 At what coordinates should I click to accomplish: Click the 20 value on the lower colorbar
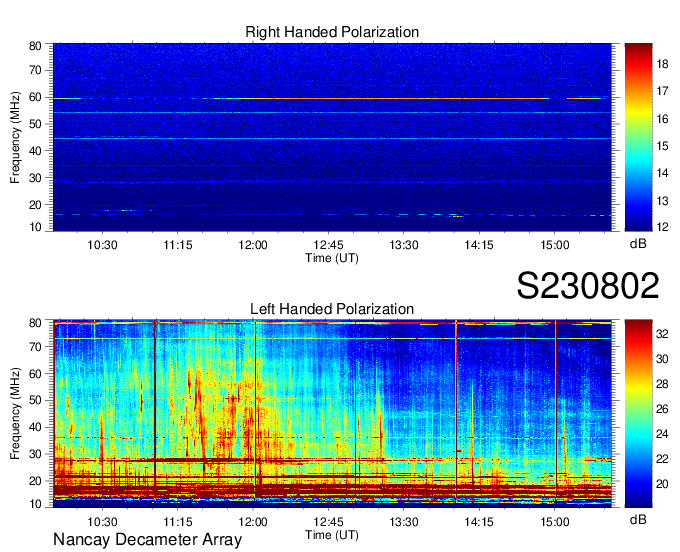click(x=662, y=484)
